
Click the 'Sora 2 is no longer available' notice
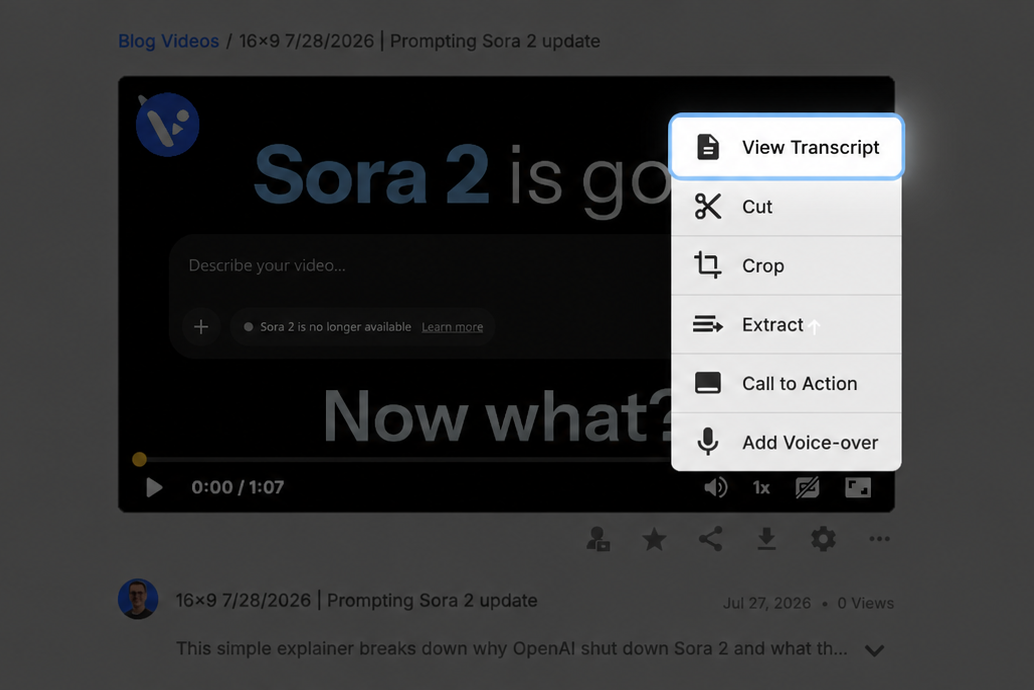tap(335, 327)
